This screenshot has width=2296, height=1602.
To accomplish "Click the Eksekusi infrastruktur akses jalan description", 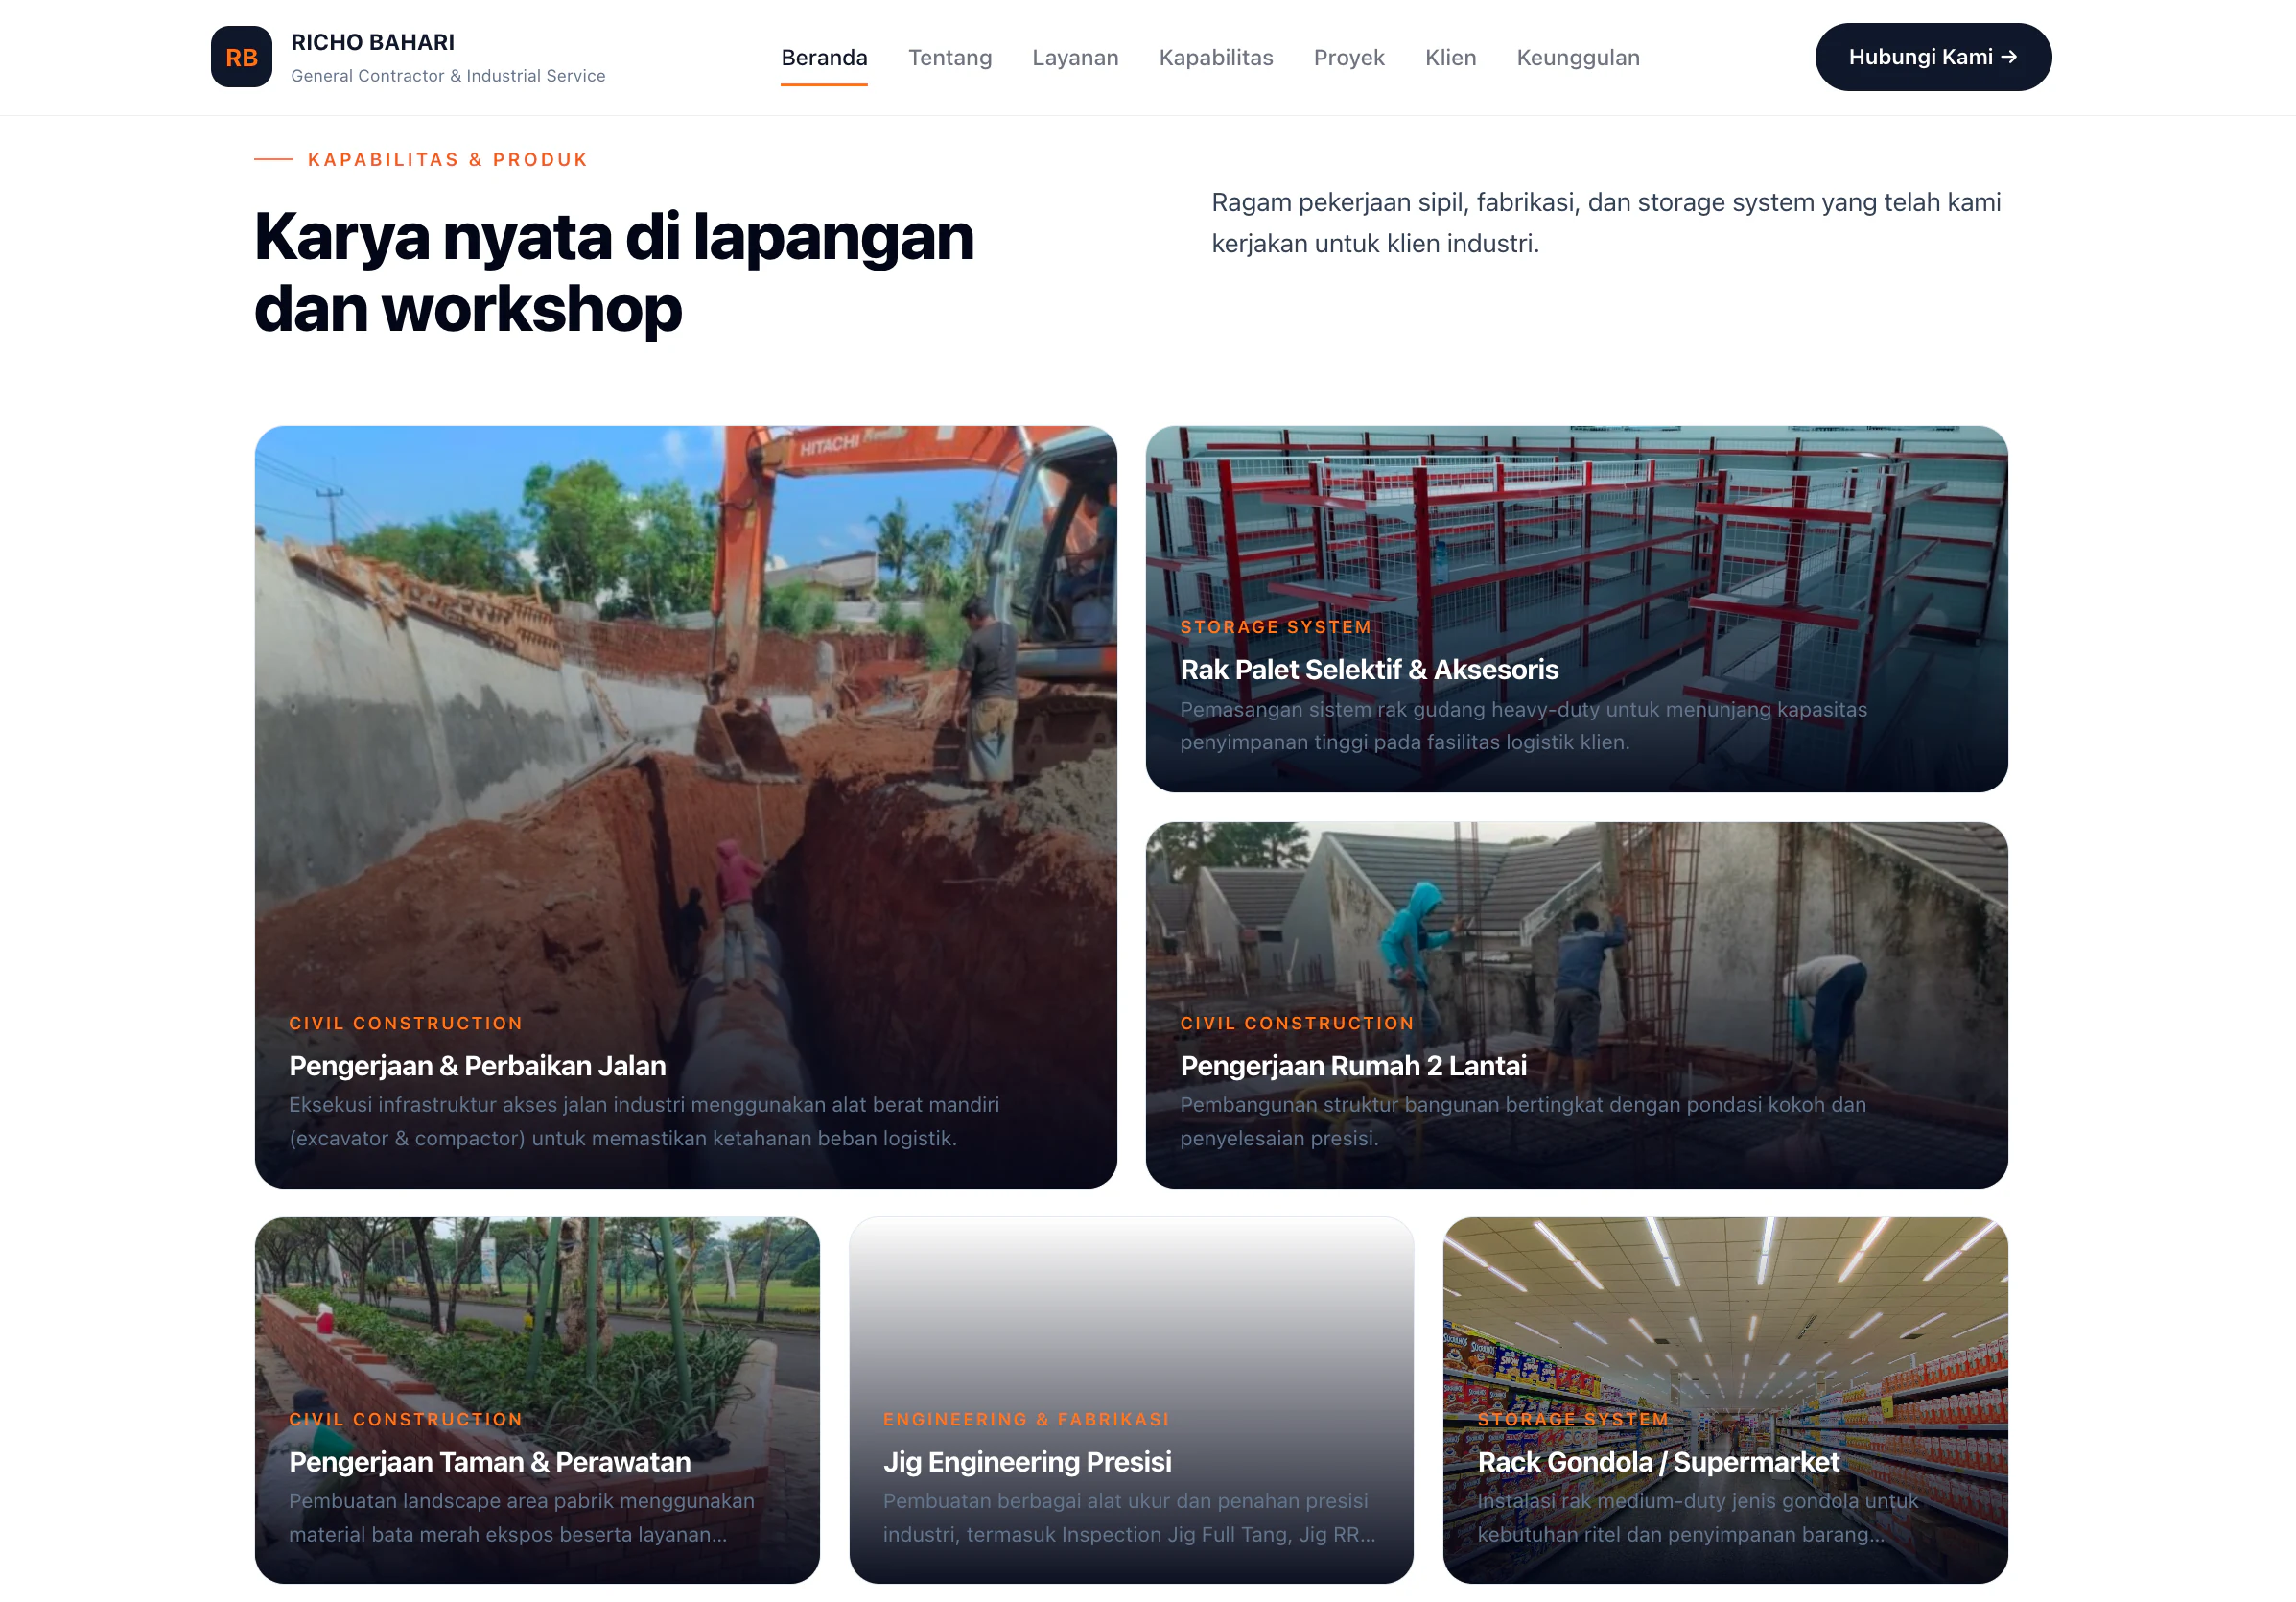I will pyautogui.click(x=644, y=1121).
